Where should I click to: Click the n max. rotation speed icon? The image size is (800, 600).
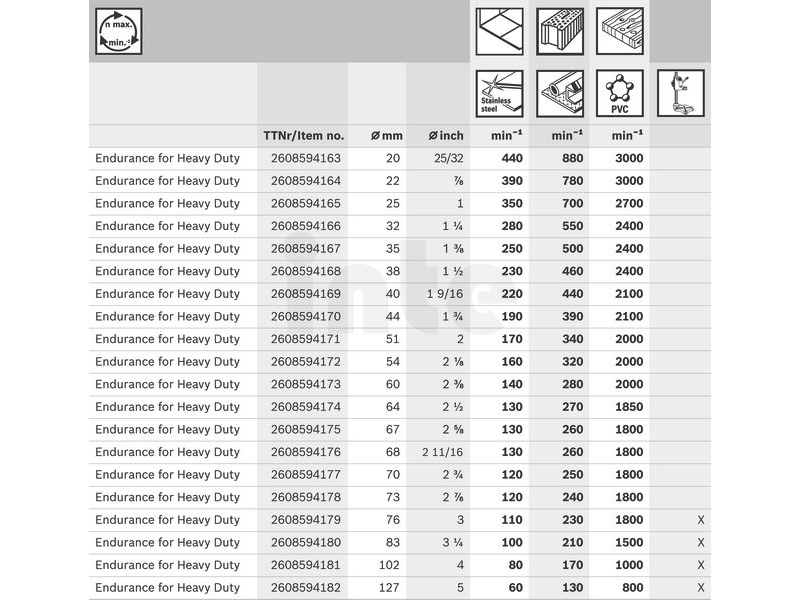[x=119, y=31]
